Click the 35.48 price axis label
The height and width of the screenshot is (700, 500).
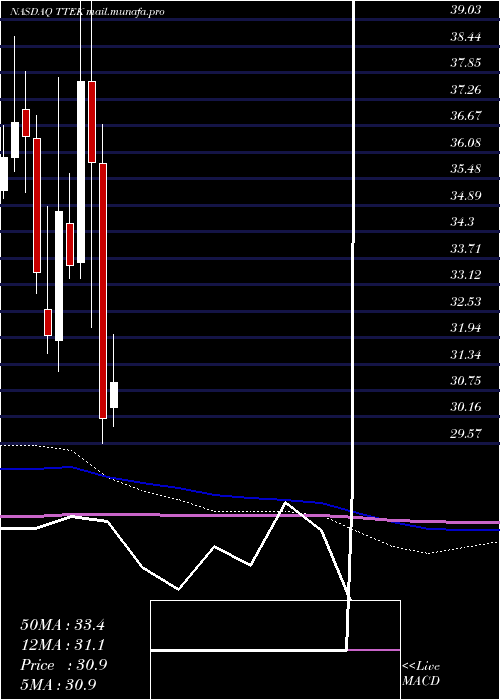click(466, 169)
